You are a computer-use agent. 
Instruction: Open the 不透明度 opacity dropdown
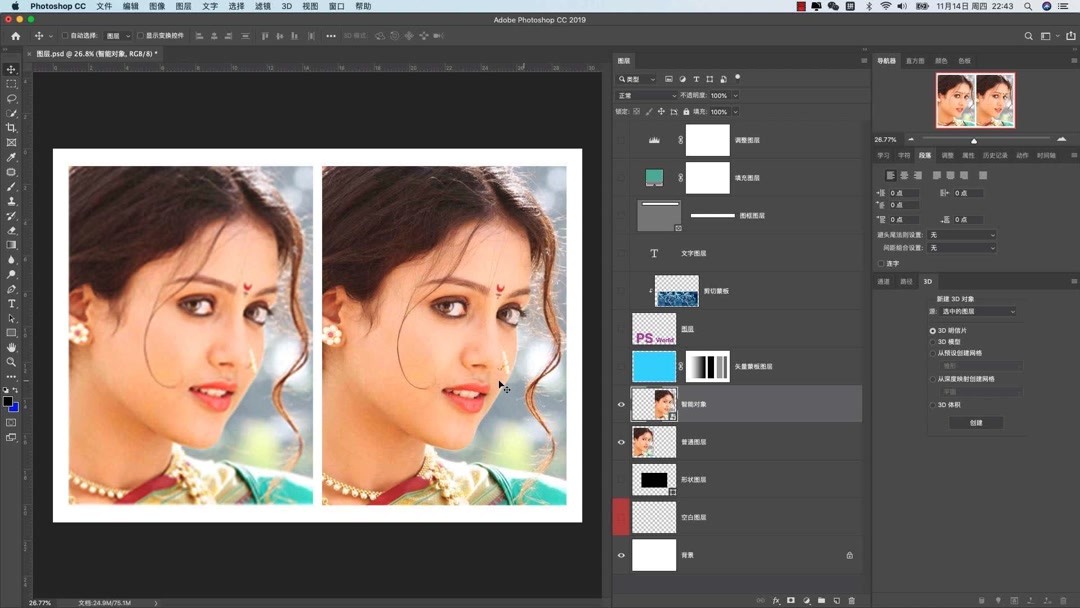tap(735, 94)
